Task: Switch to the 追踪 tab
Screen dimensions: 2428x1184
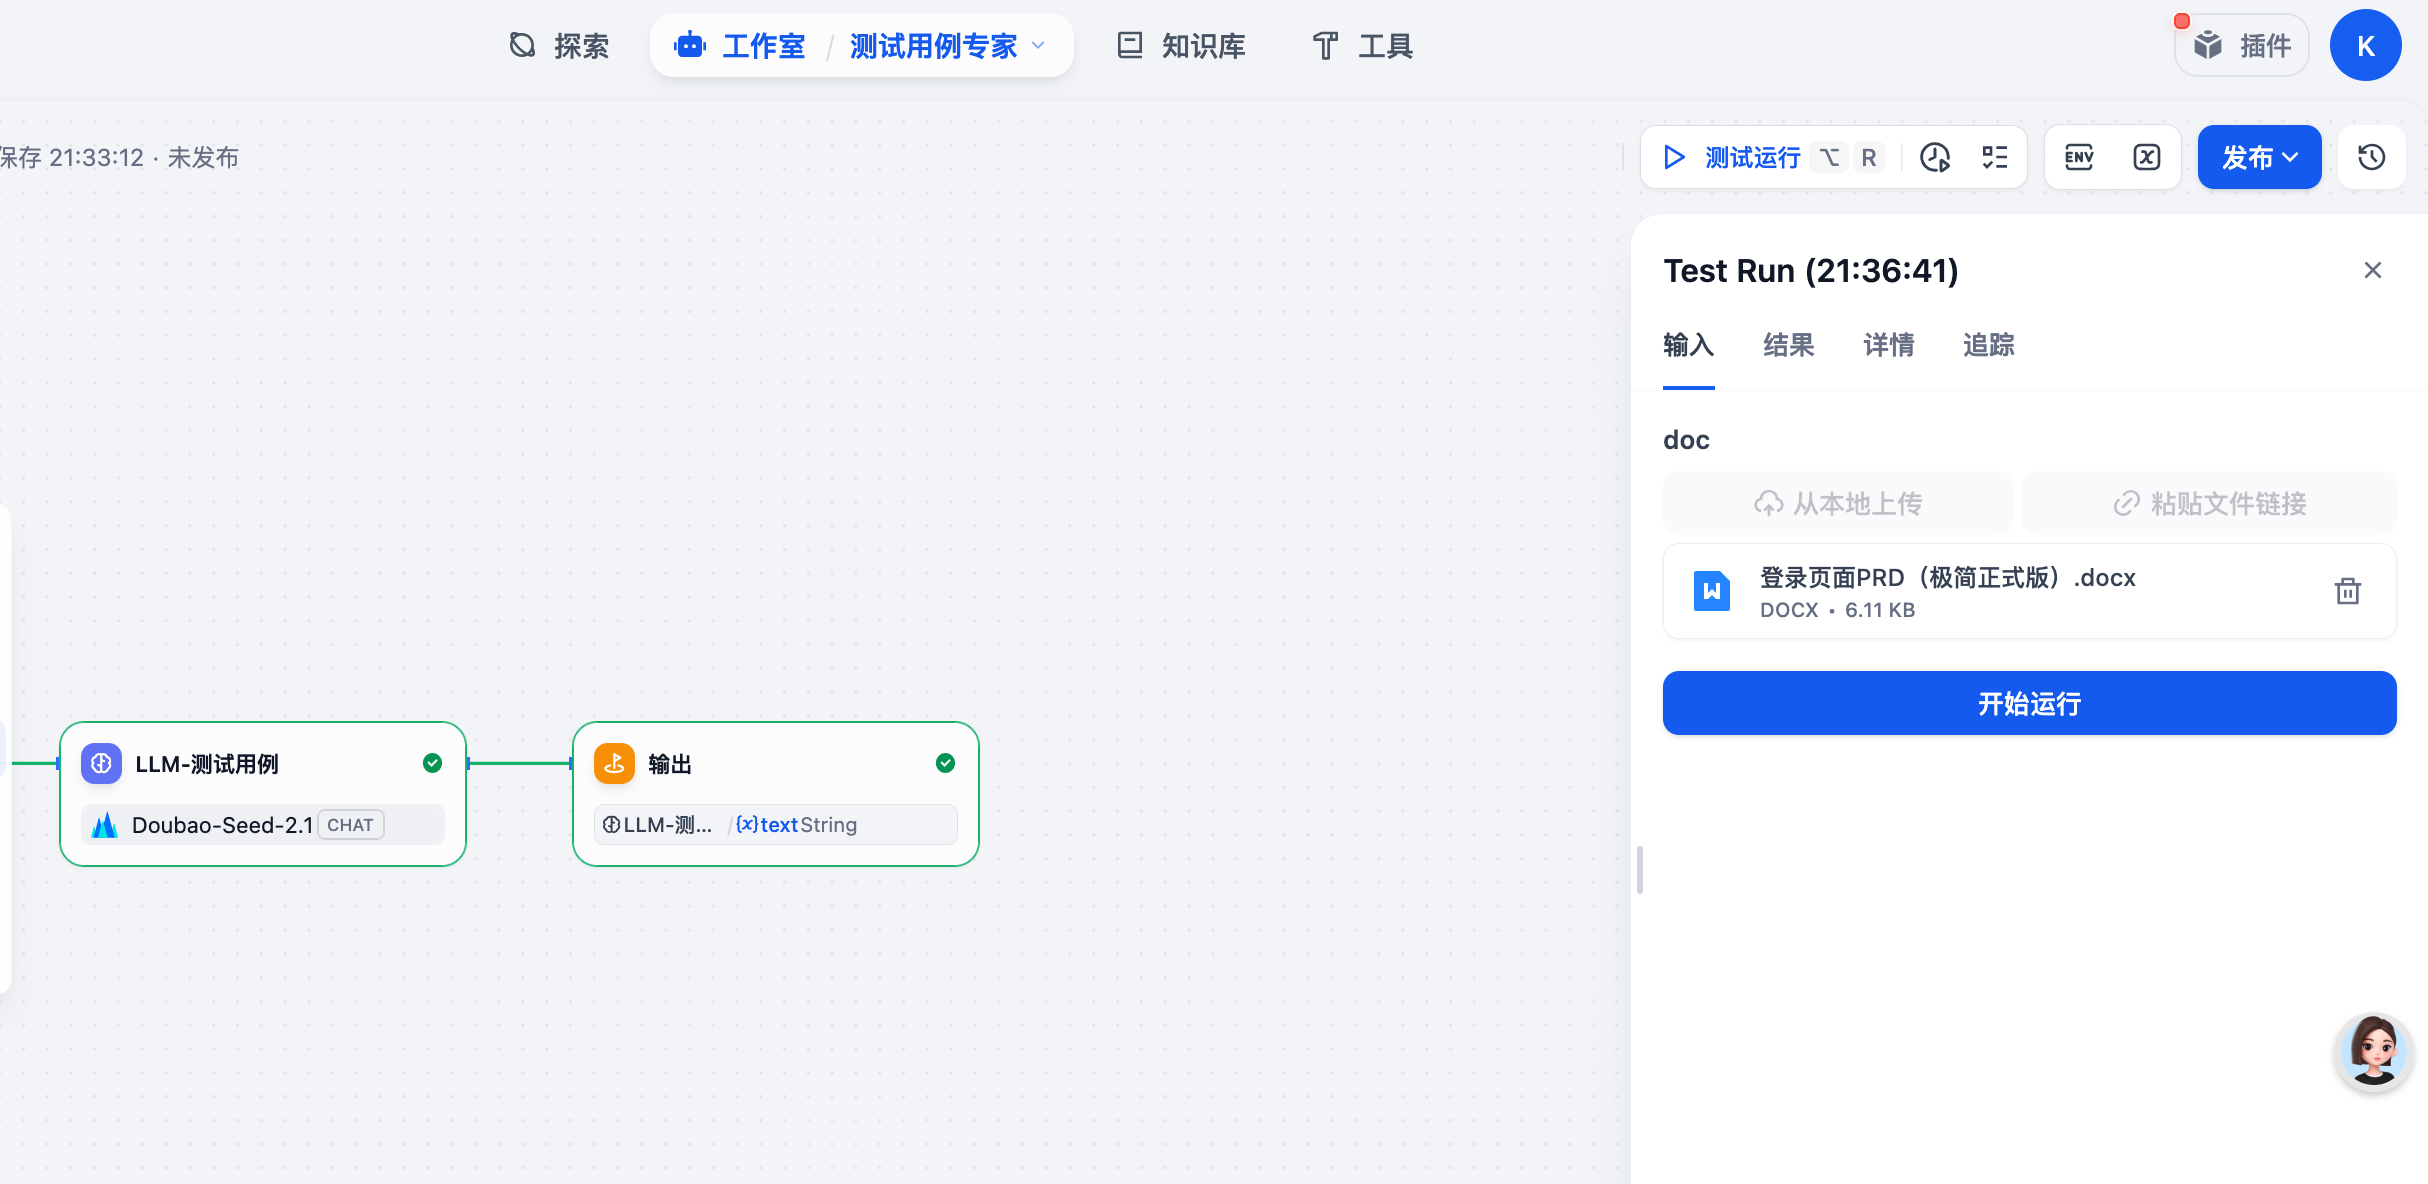Action: pyautogui.click(x=1989, y=346)
